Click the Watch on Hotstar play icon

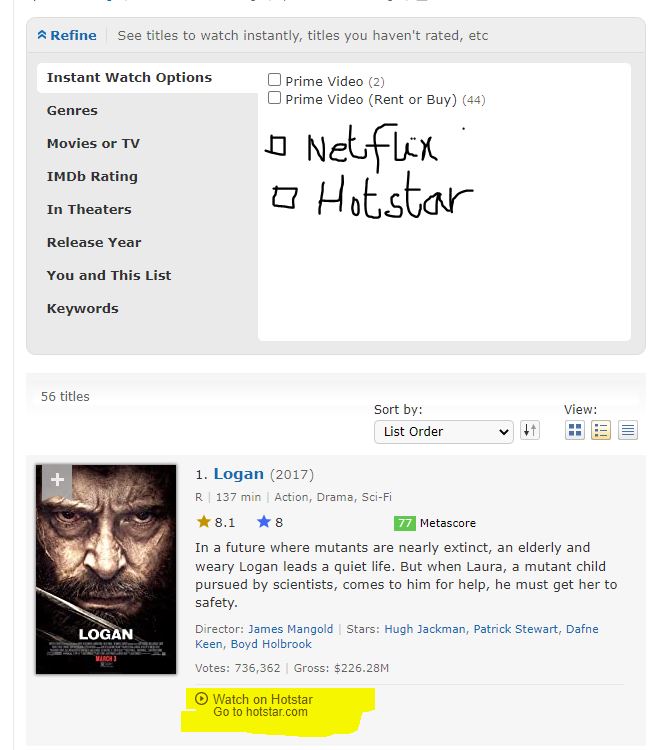(202, 699)
